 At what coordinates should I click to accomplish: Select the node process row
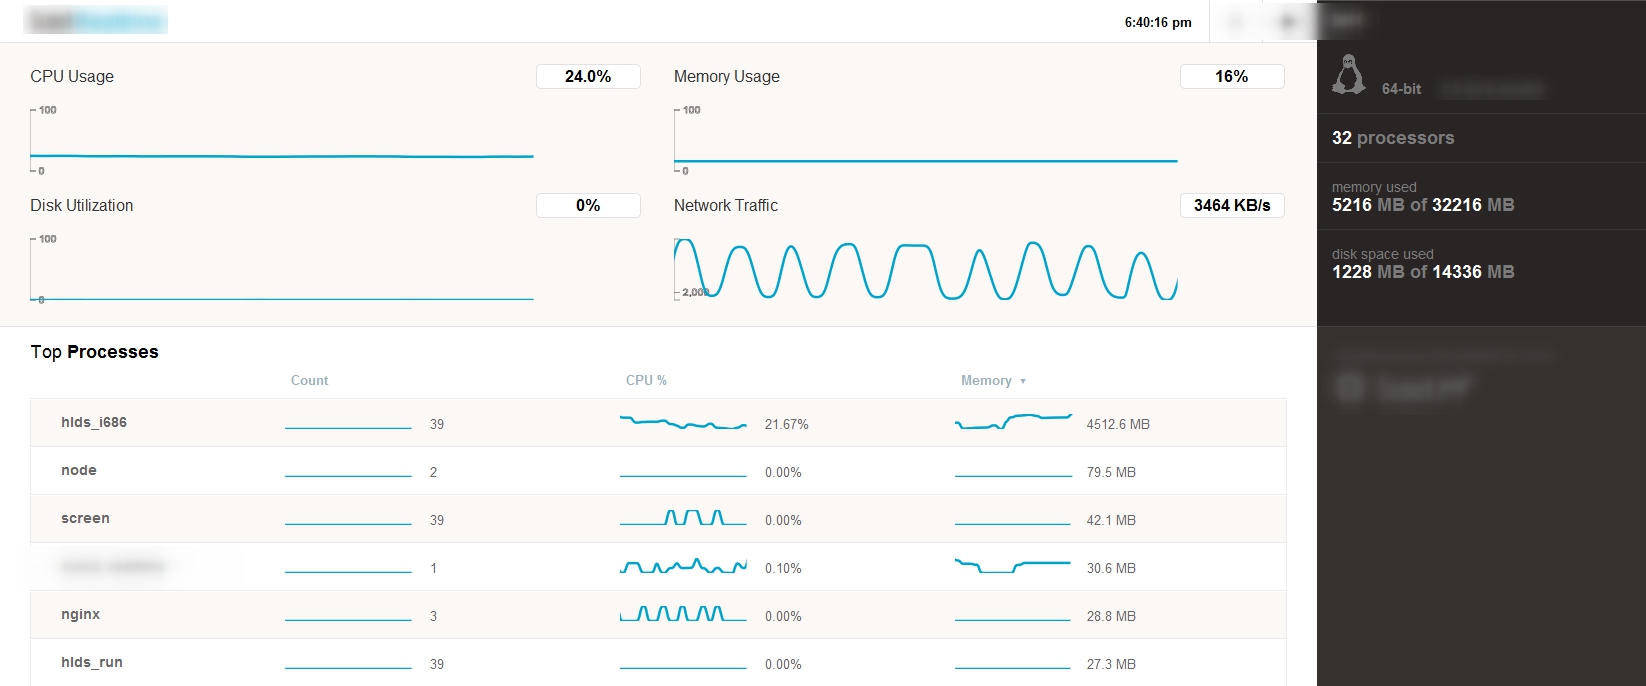(x=658, y=471)
